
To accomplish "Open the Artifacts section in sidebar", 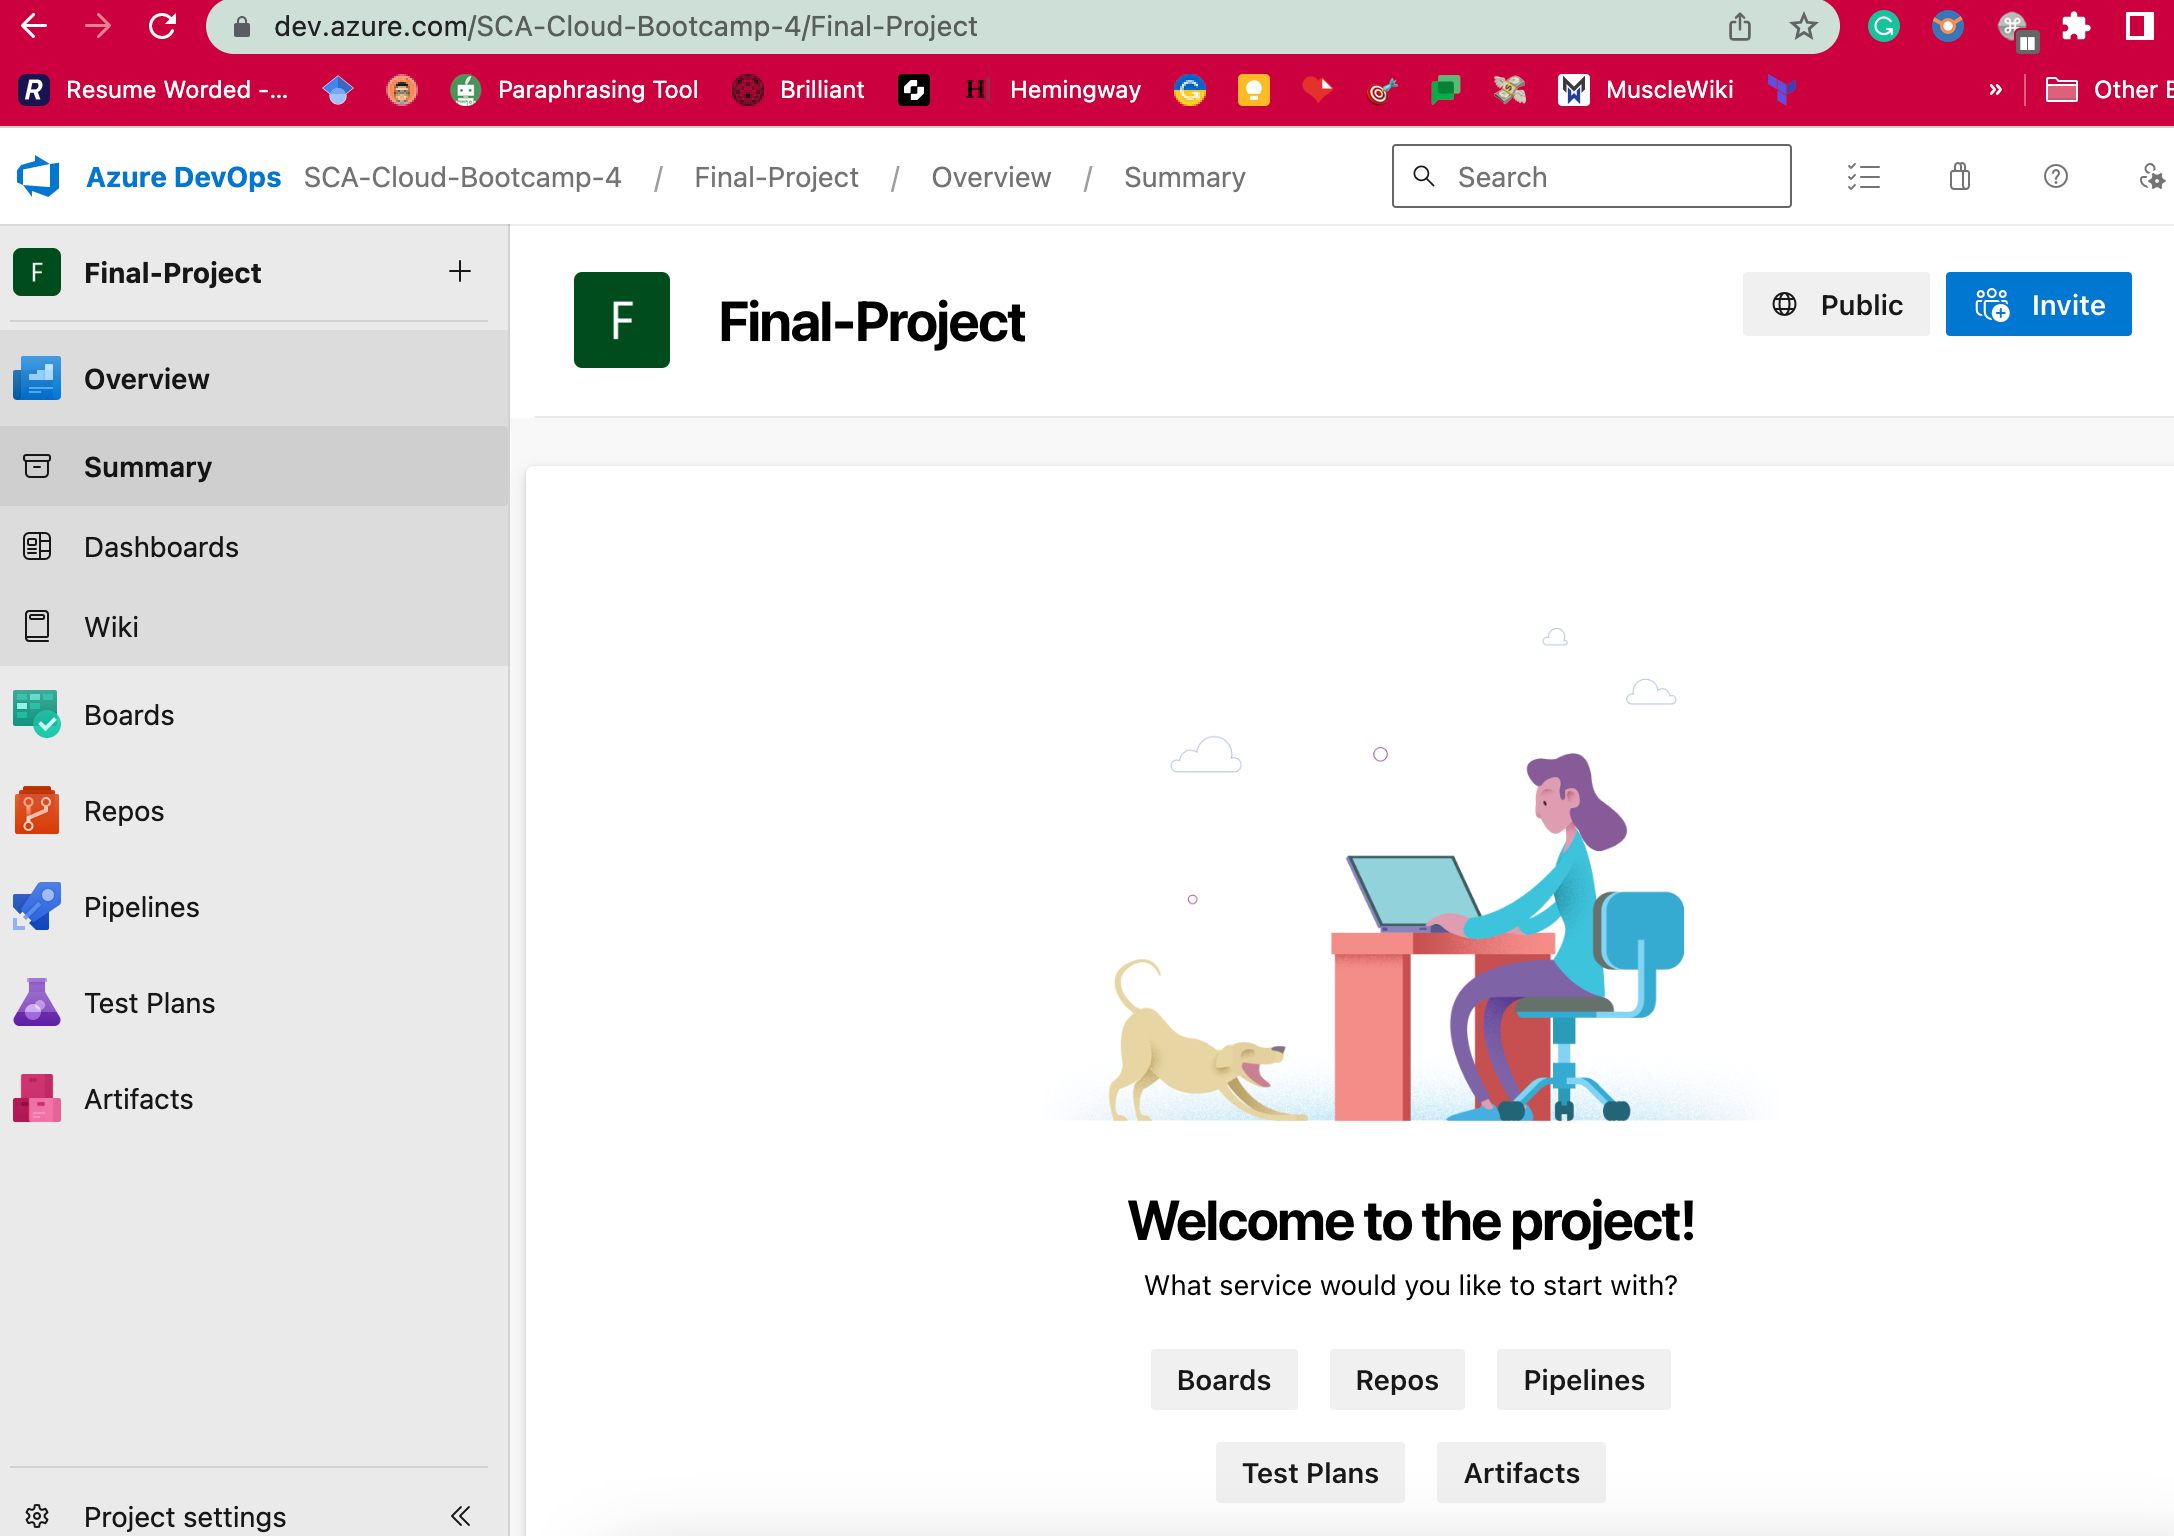I will (138, 1098).
